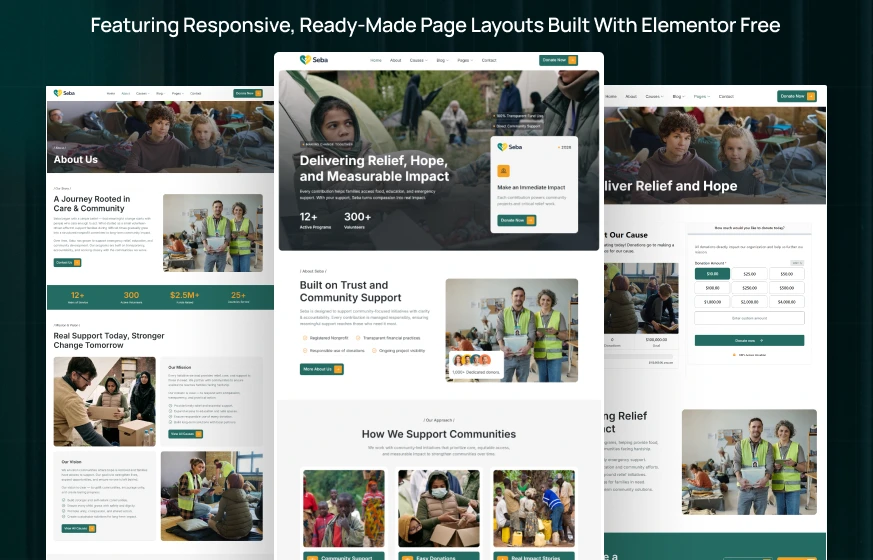Click the donation goal progress bar
Image resolution: width=873 pixels, height=560 pixels.
click(639, 356)
